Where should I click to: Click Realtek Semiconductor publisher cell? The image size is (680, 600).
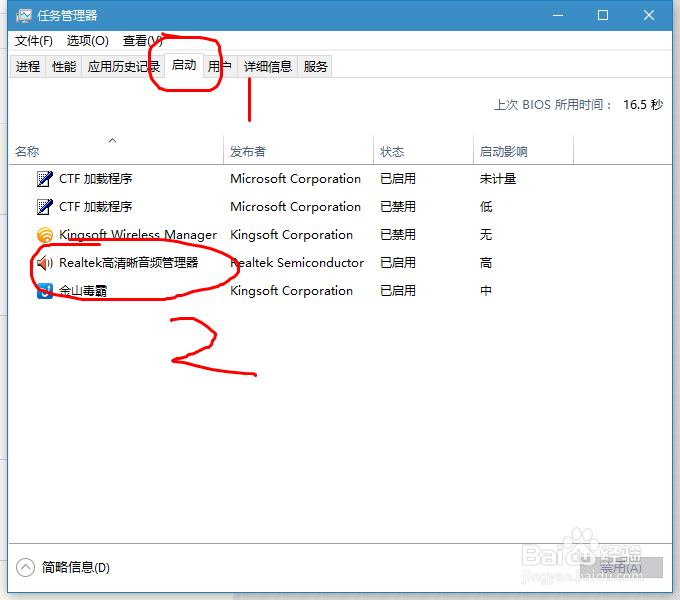pyautogui.click(x=297, y=263)
